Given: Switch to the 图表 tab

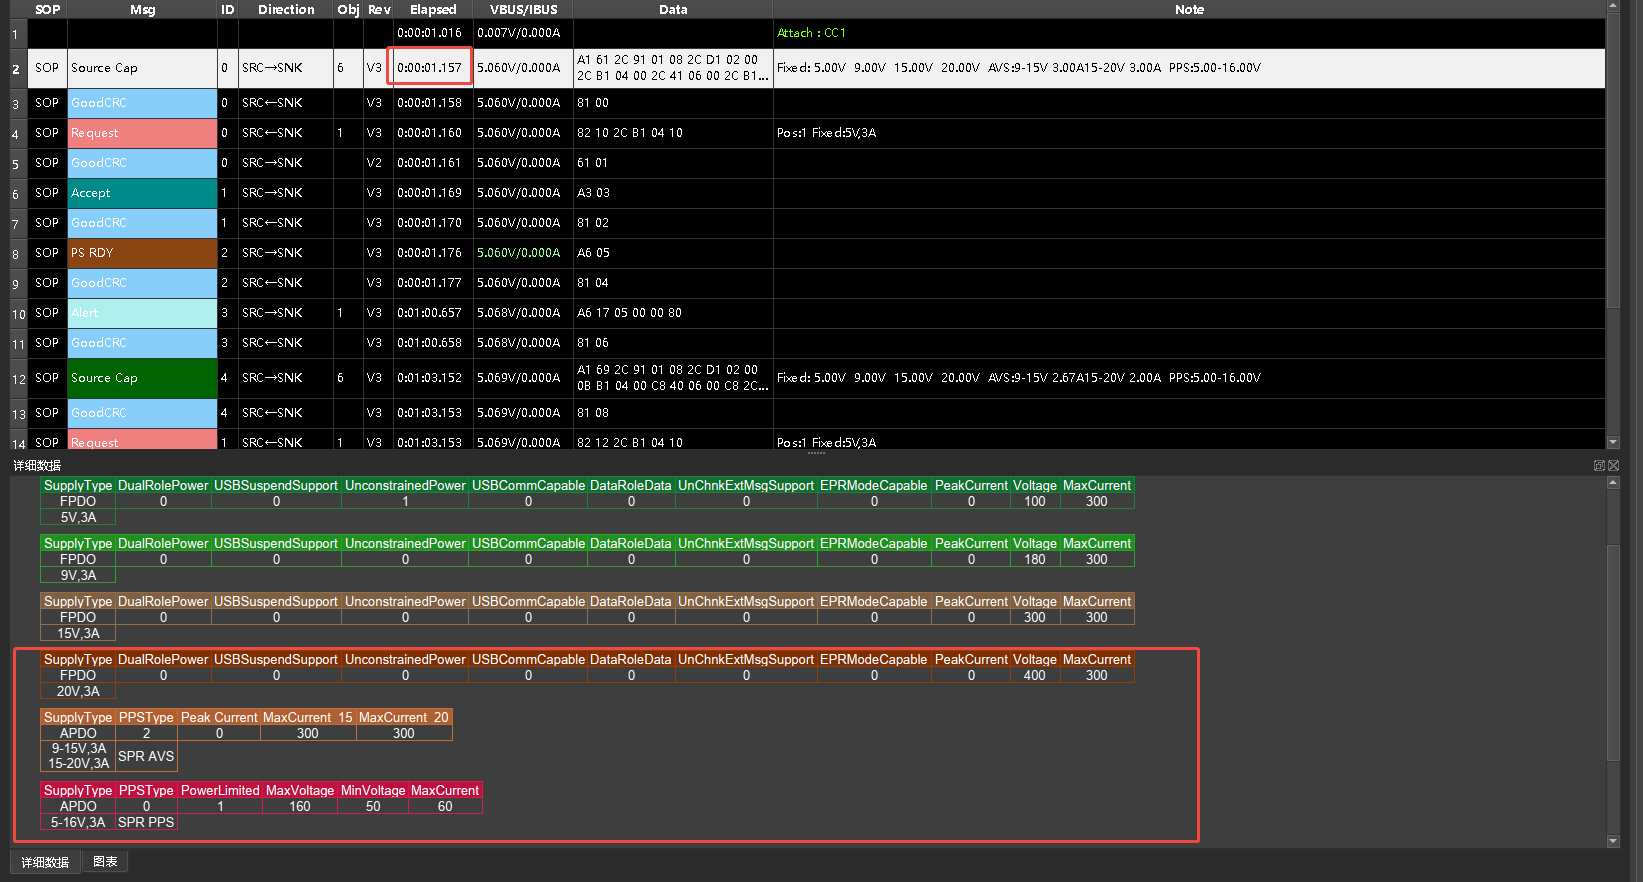Looking at the screenshot, I should [x=105, y=861].
